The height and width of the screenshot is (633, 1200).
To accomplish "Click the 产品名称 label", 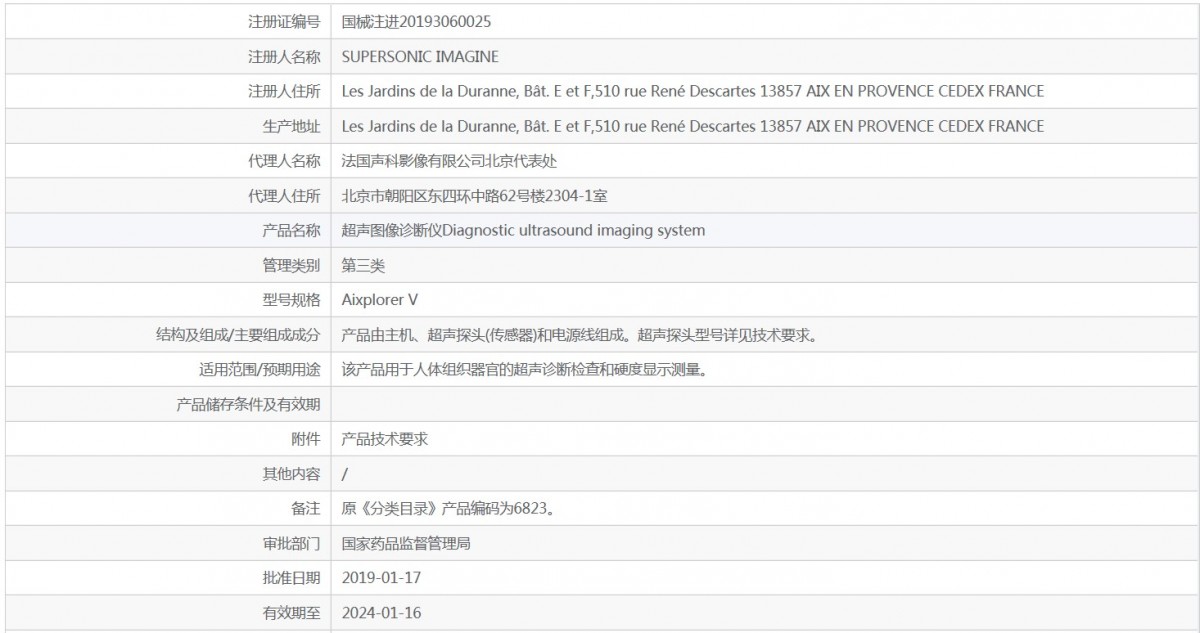I will tap(291, 230).
